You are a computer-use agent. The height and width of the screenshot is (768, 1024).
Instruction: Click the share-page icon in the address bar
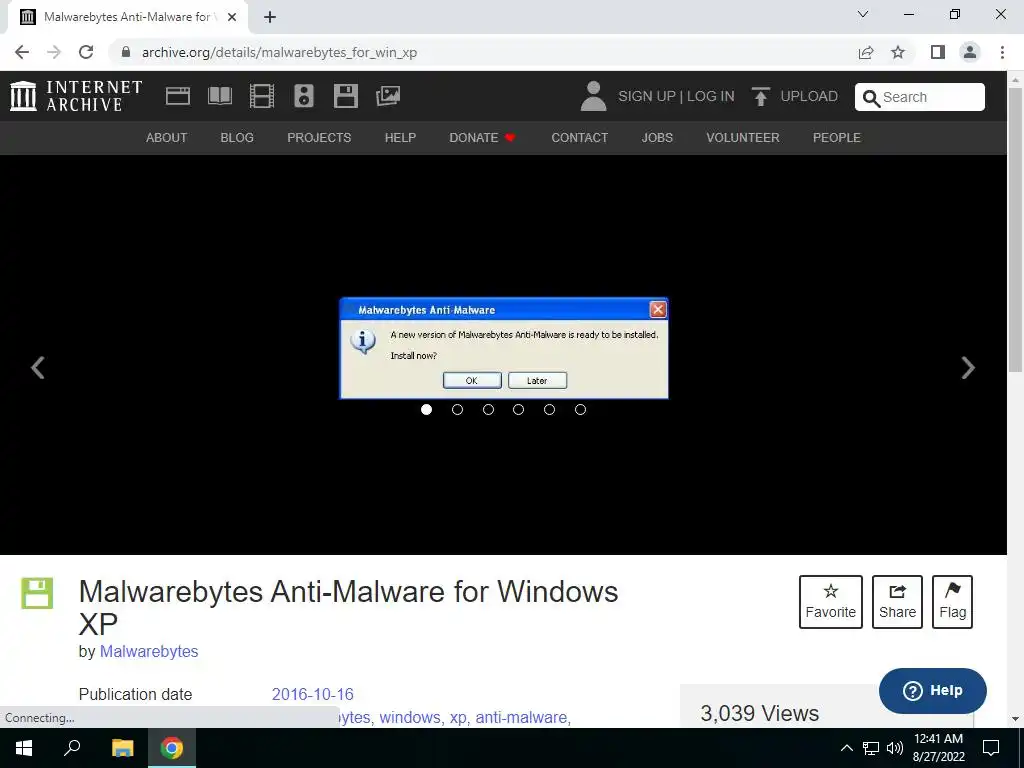(866, 52)
